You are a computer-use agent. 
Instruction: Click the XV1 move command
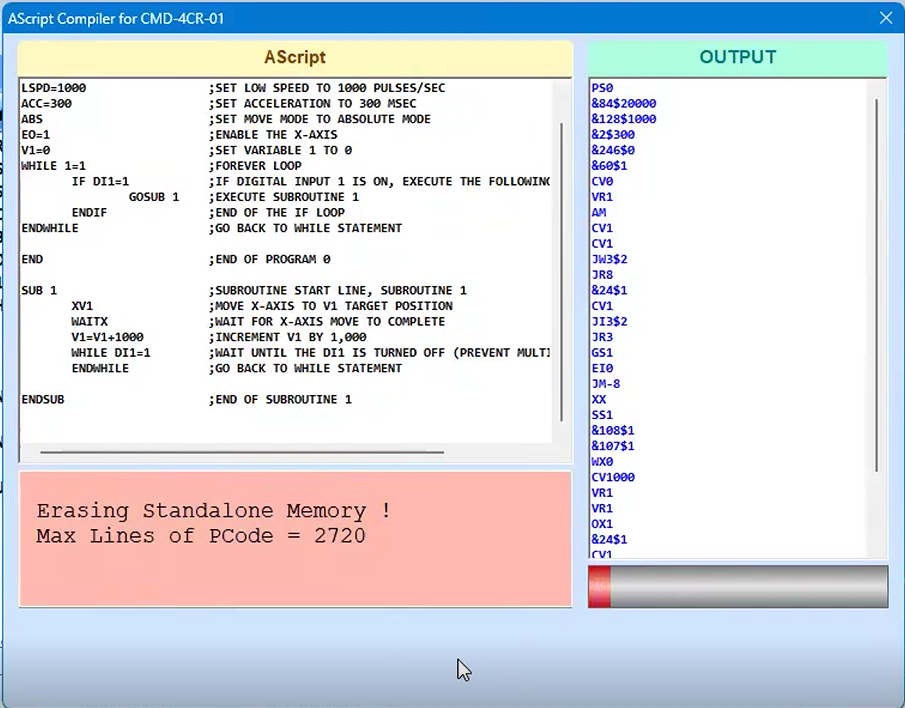(82, 306)
